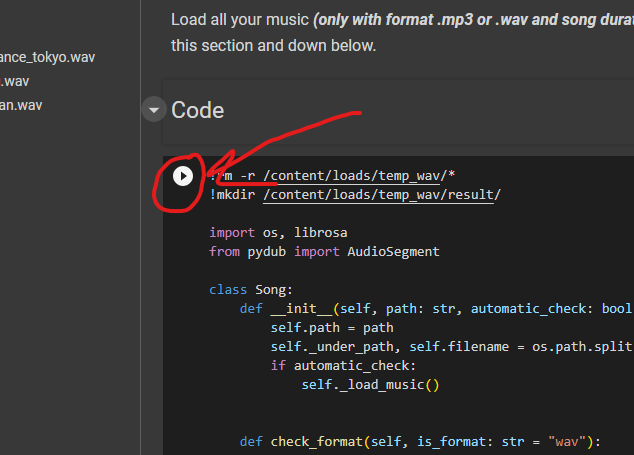Run the code cell with play button
This screenshot has height=455, width=634.
point(182,176)
